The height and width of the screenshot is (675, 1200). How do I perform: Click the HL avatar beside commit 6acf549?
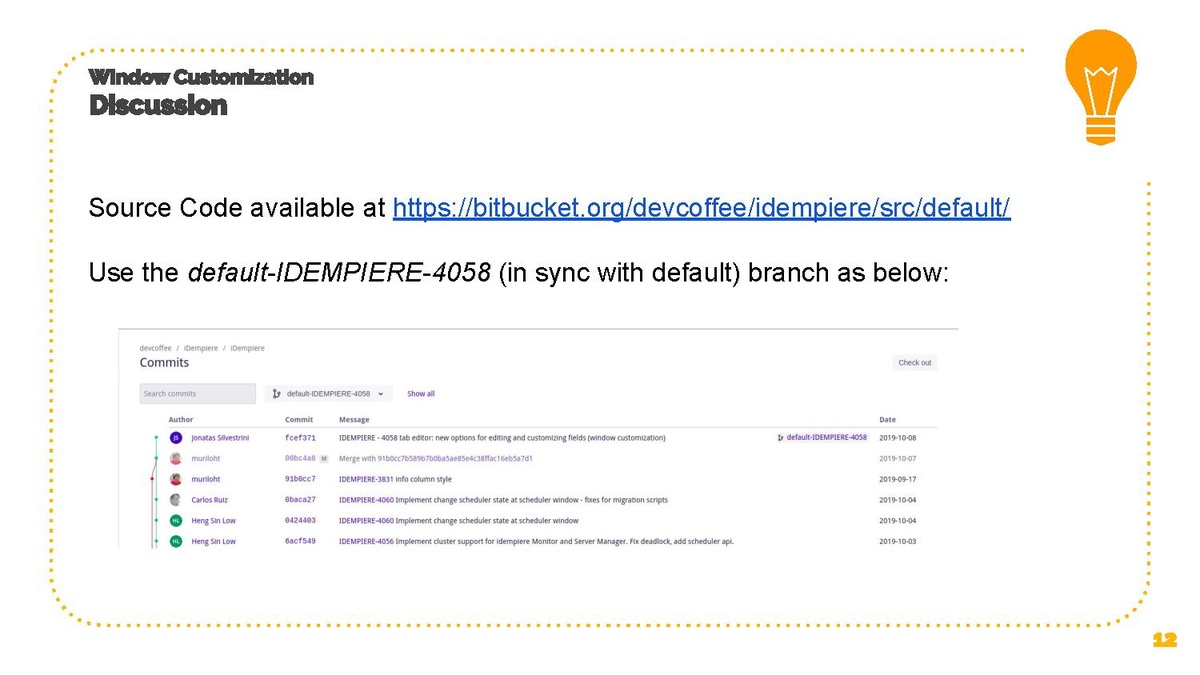[176, 541]
